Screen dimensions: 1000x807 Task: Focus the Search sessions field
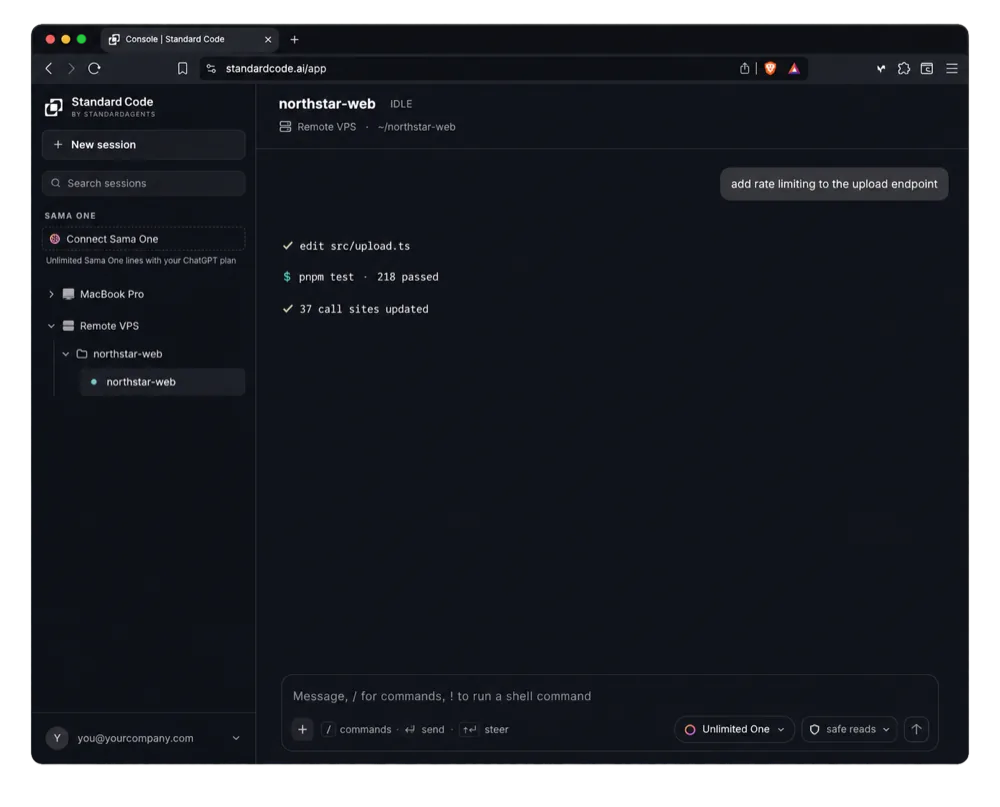click(x=143, y=183)
